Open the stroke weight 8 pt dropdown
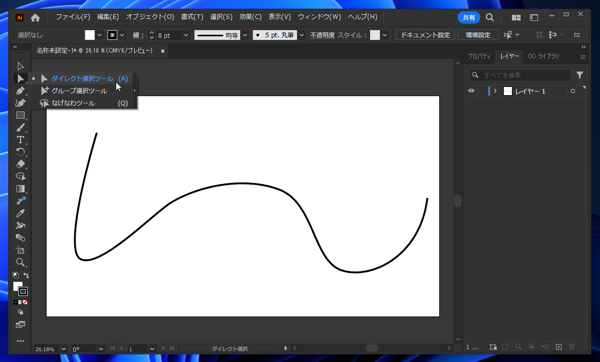The image size is (600, 362). (186, 35)
